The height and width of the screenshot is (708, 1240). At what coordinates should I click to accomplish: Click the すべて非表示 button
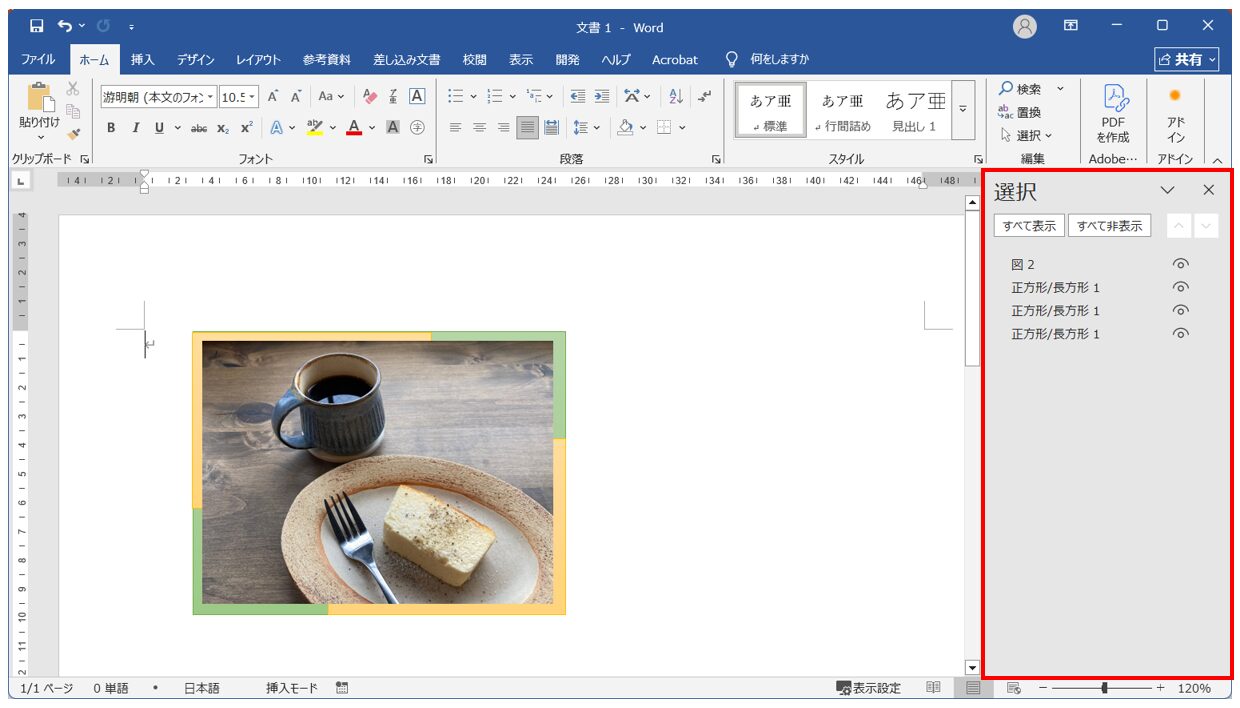point(1109,226)
